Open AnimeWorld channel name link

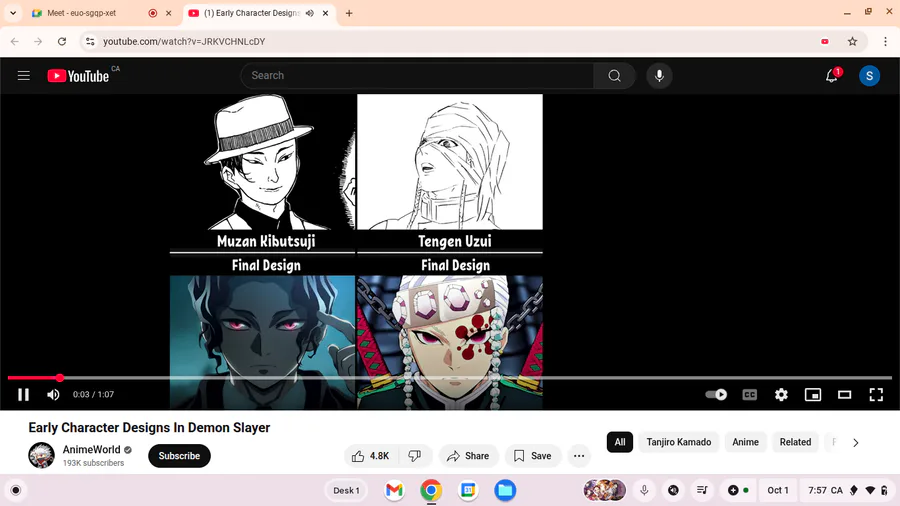[91, 450]
